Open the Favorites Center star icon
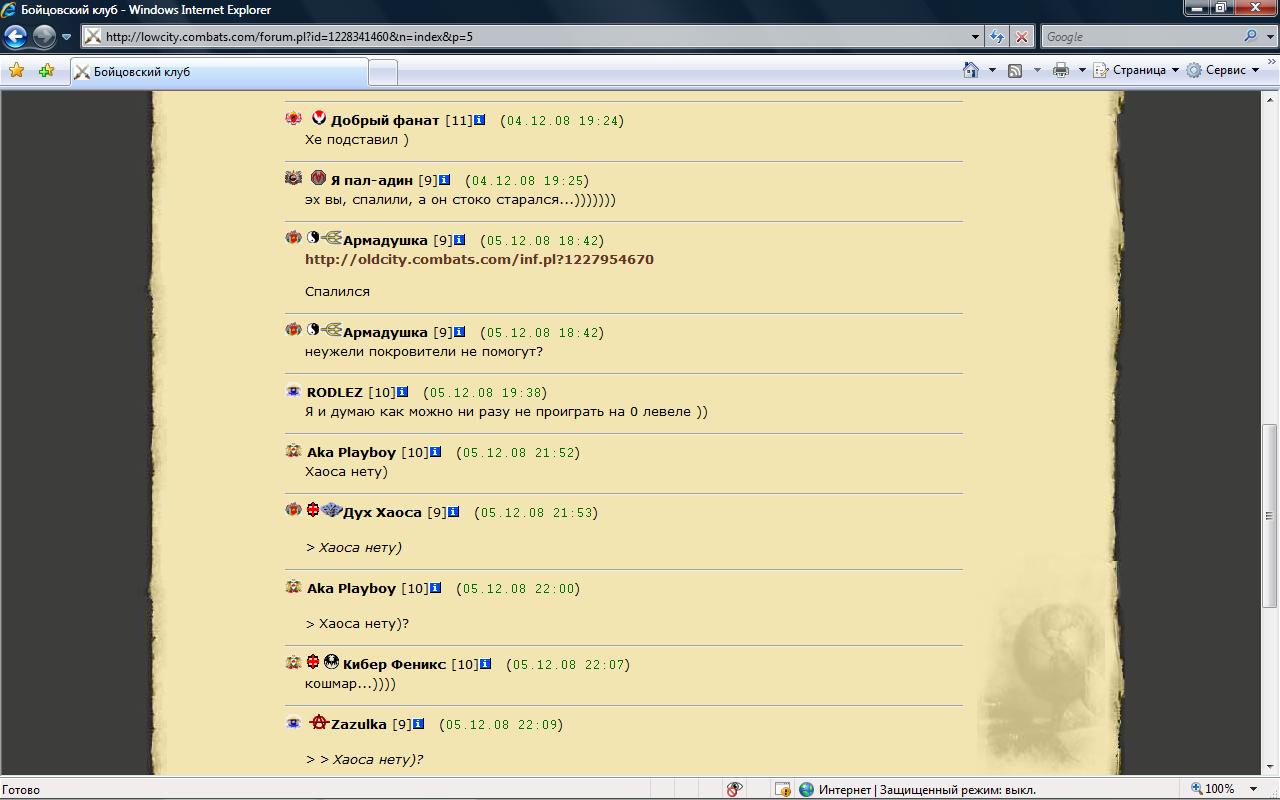 [16, 71]
